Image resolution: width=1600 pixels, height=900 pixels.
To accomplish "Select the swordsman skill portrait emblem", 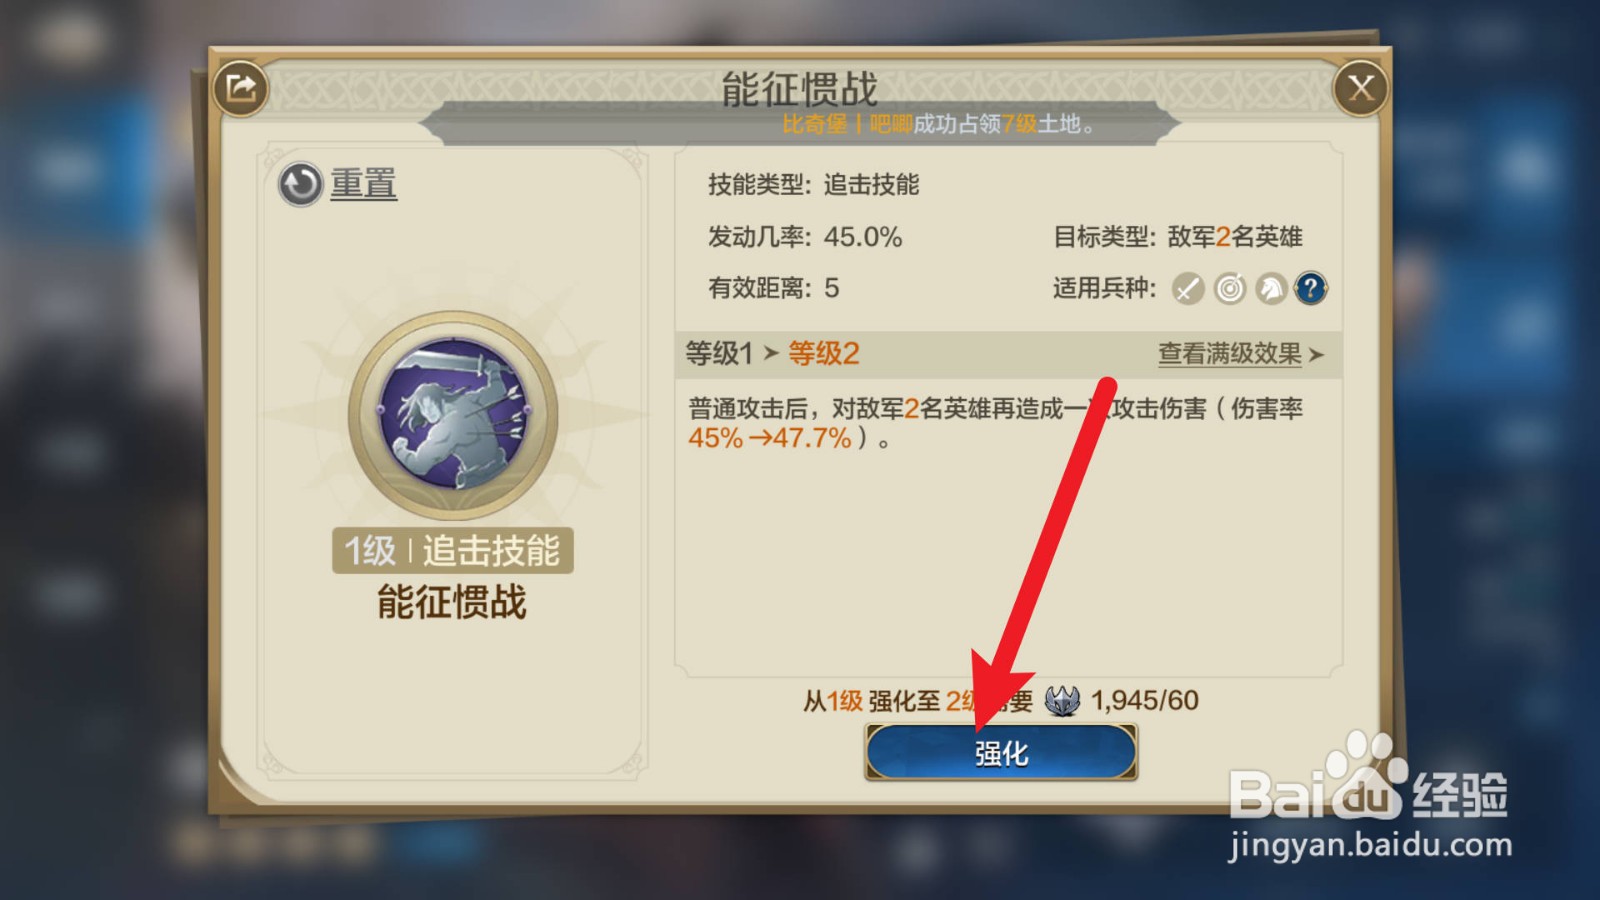I will tap(453, 413).
